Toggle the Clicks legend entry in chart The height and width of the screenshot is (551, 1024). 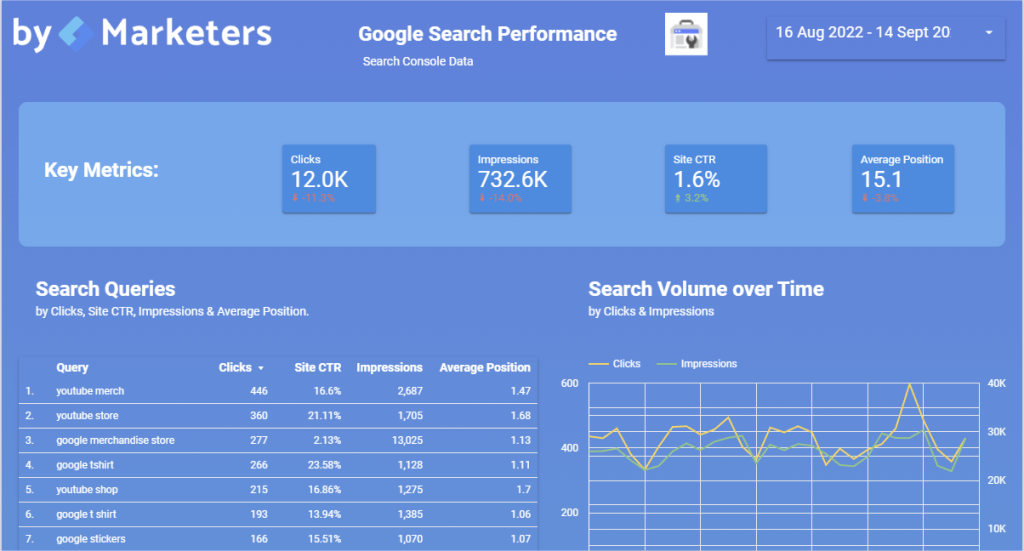coord(615,364)
